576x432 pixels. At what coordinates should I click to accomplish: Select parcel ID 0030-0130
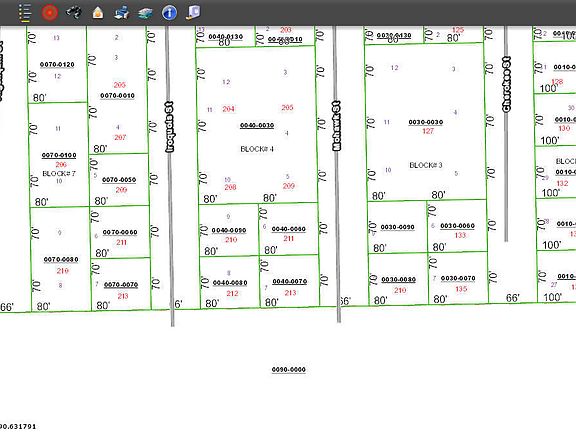[x=394, y=36]
